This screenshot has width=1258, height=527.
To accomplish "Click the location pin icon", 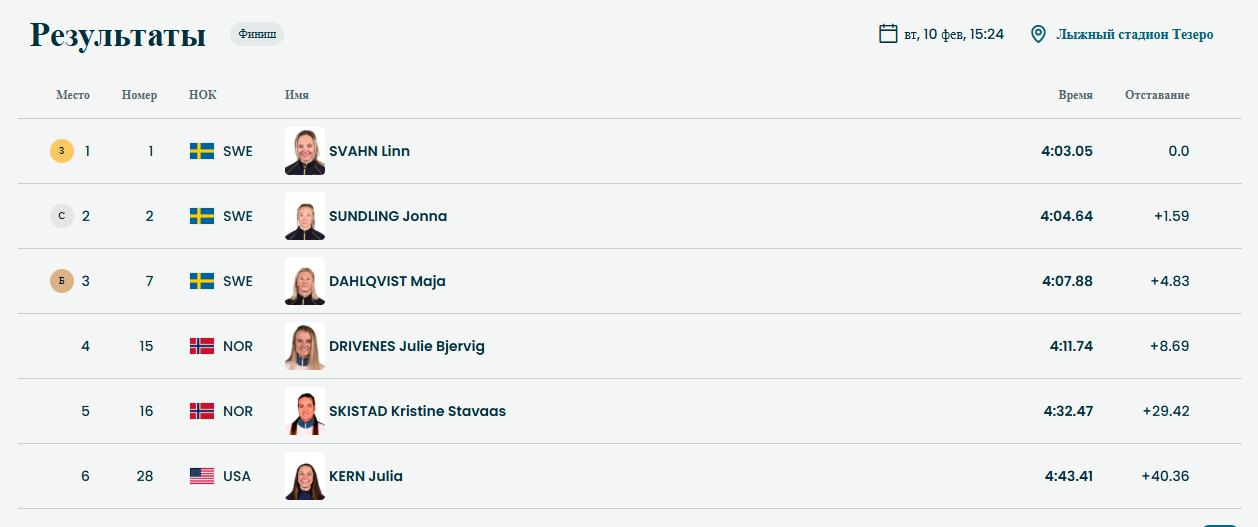I will coord(1038,34).
